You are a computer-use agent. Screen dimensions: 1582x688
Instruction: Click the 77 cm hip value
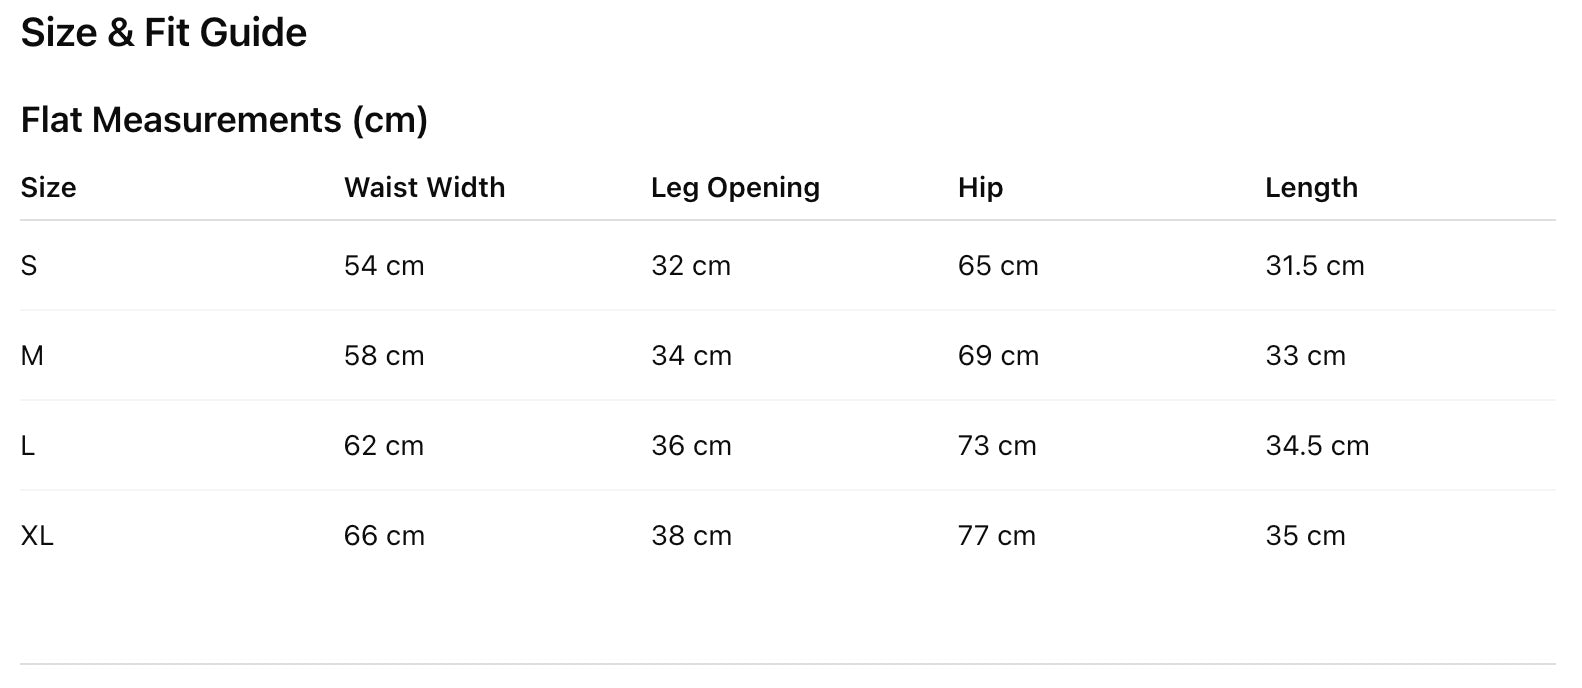pyautogui.click(x=997, y=536)
